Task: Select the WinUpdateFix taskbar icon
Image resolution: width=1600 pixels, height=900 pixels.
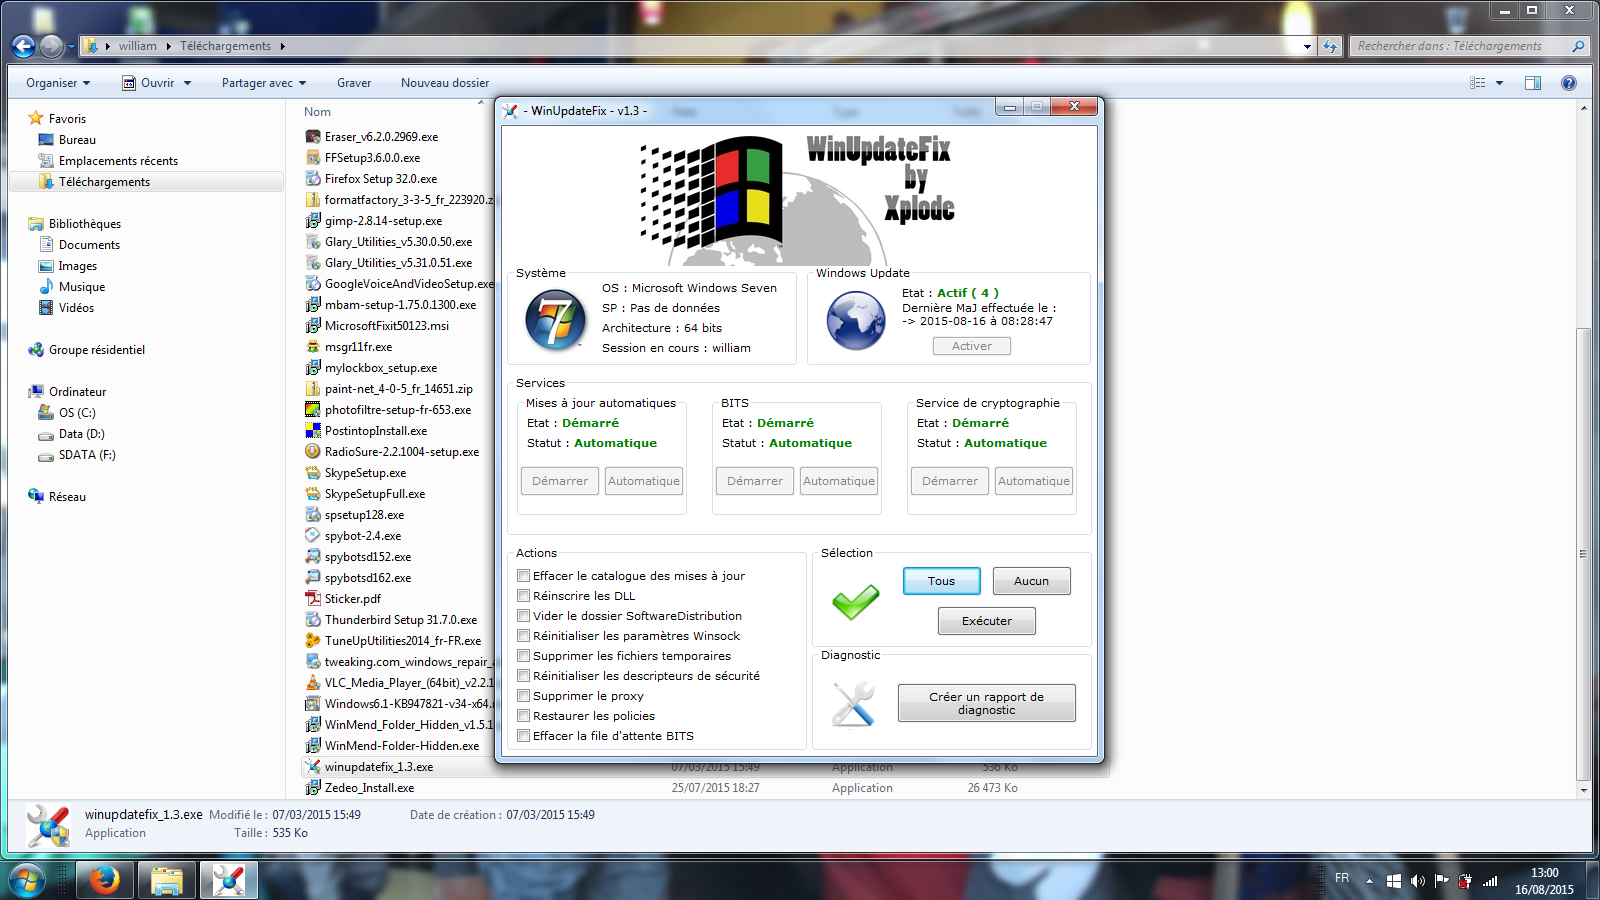Action: [229, 880]
